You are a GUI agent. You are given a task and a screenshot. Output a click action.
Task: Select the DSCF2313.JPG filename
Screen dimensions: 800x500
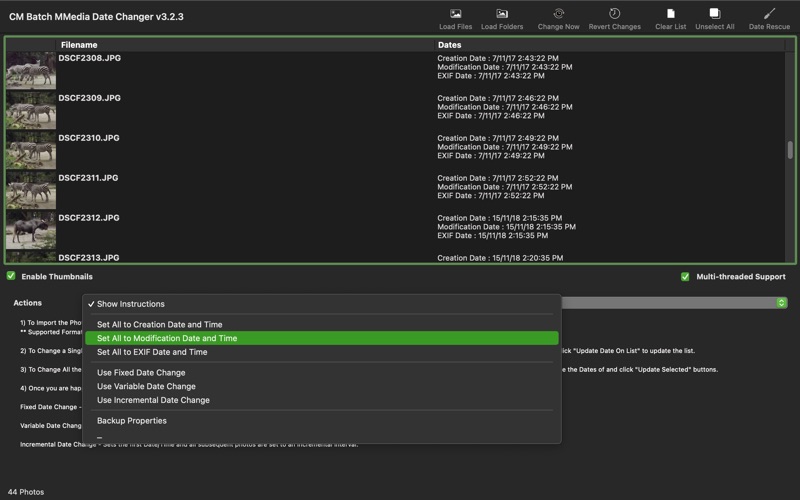(89, 258)
